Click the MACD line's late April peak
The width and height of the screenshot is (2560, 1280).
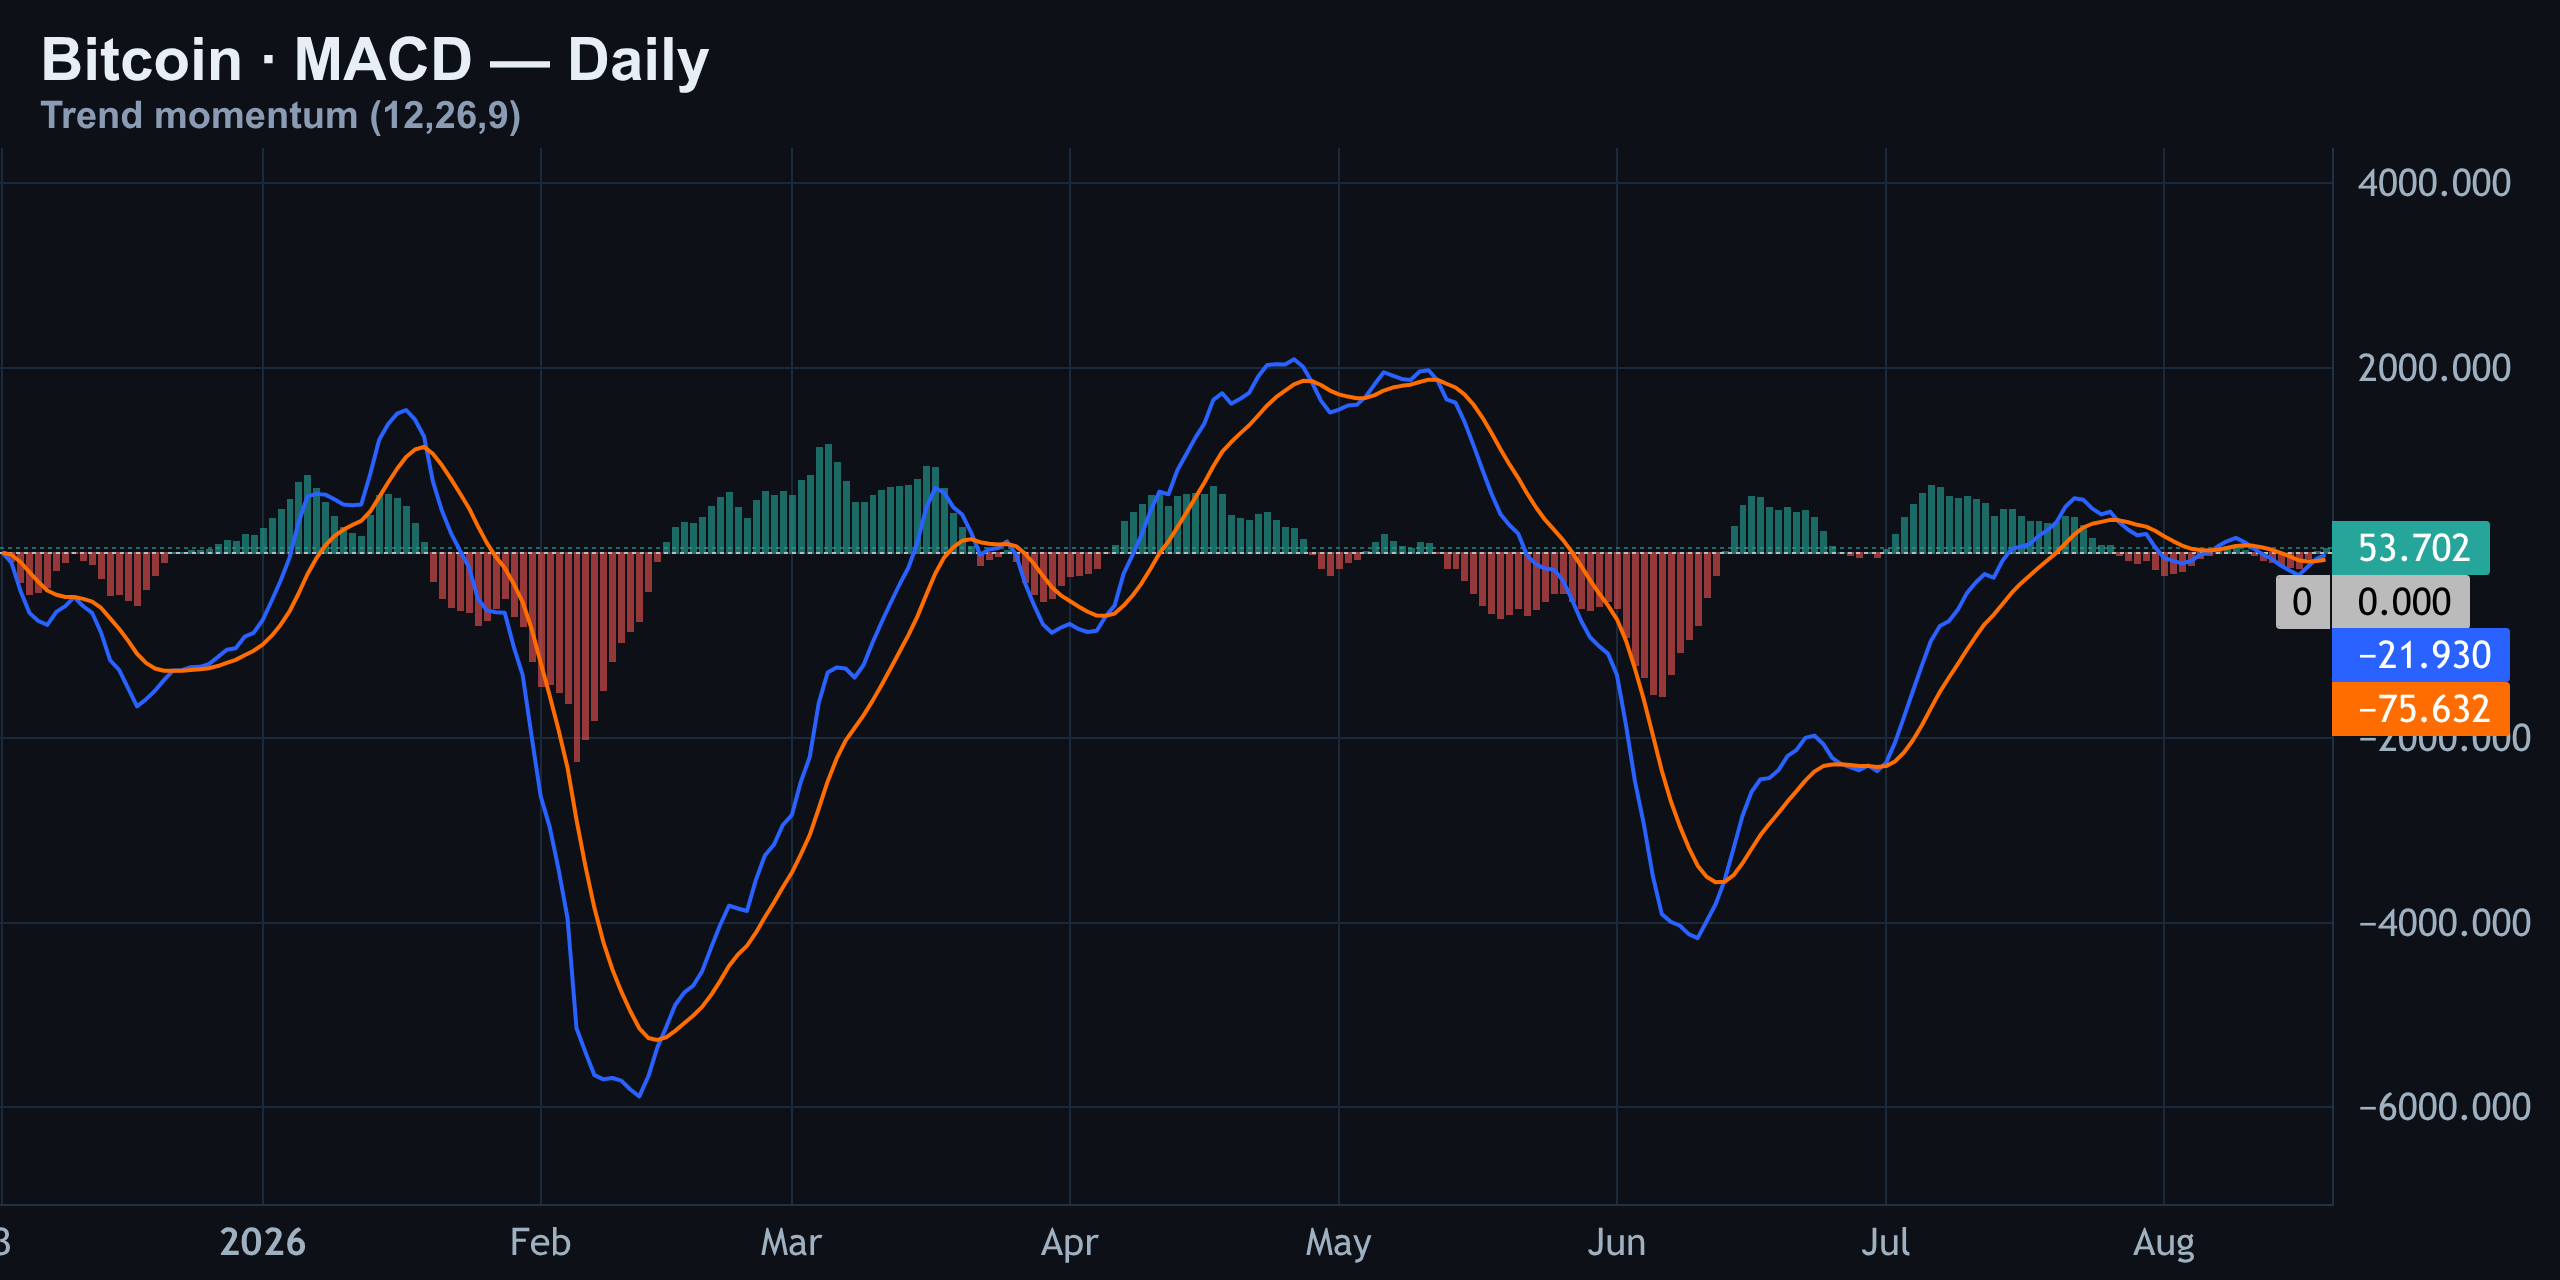(x=1293, y=359)
